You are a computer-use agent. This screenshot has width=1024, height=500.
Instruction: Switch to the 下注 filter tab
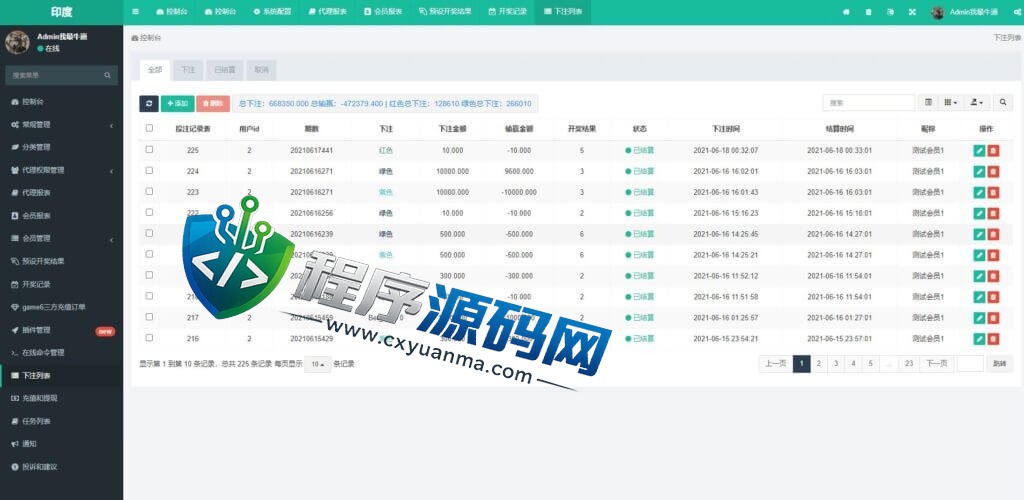[x=188, y=70]
